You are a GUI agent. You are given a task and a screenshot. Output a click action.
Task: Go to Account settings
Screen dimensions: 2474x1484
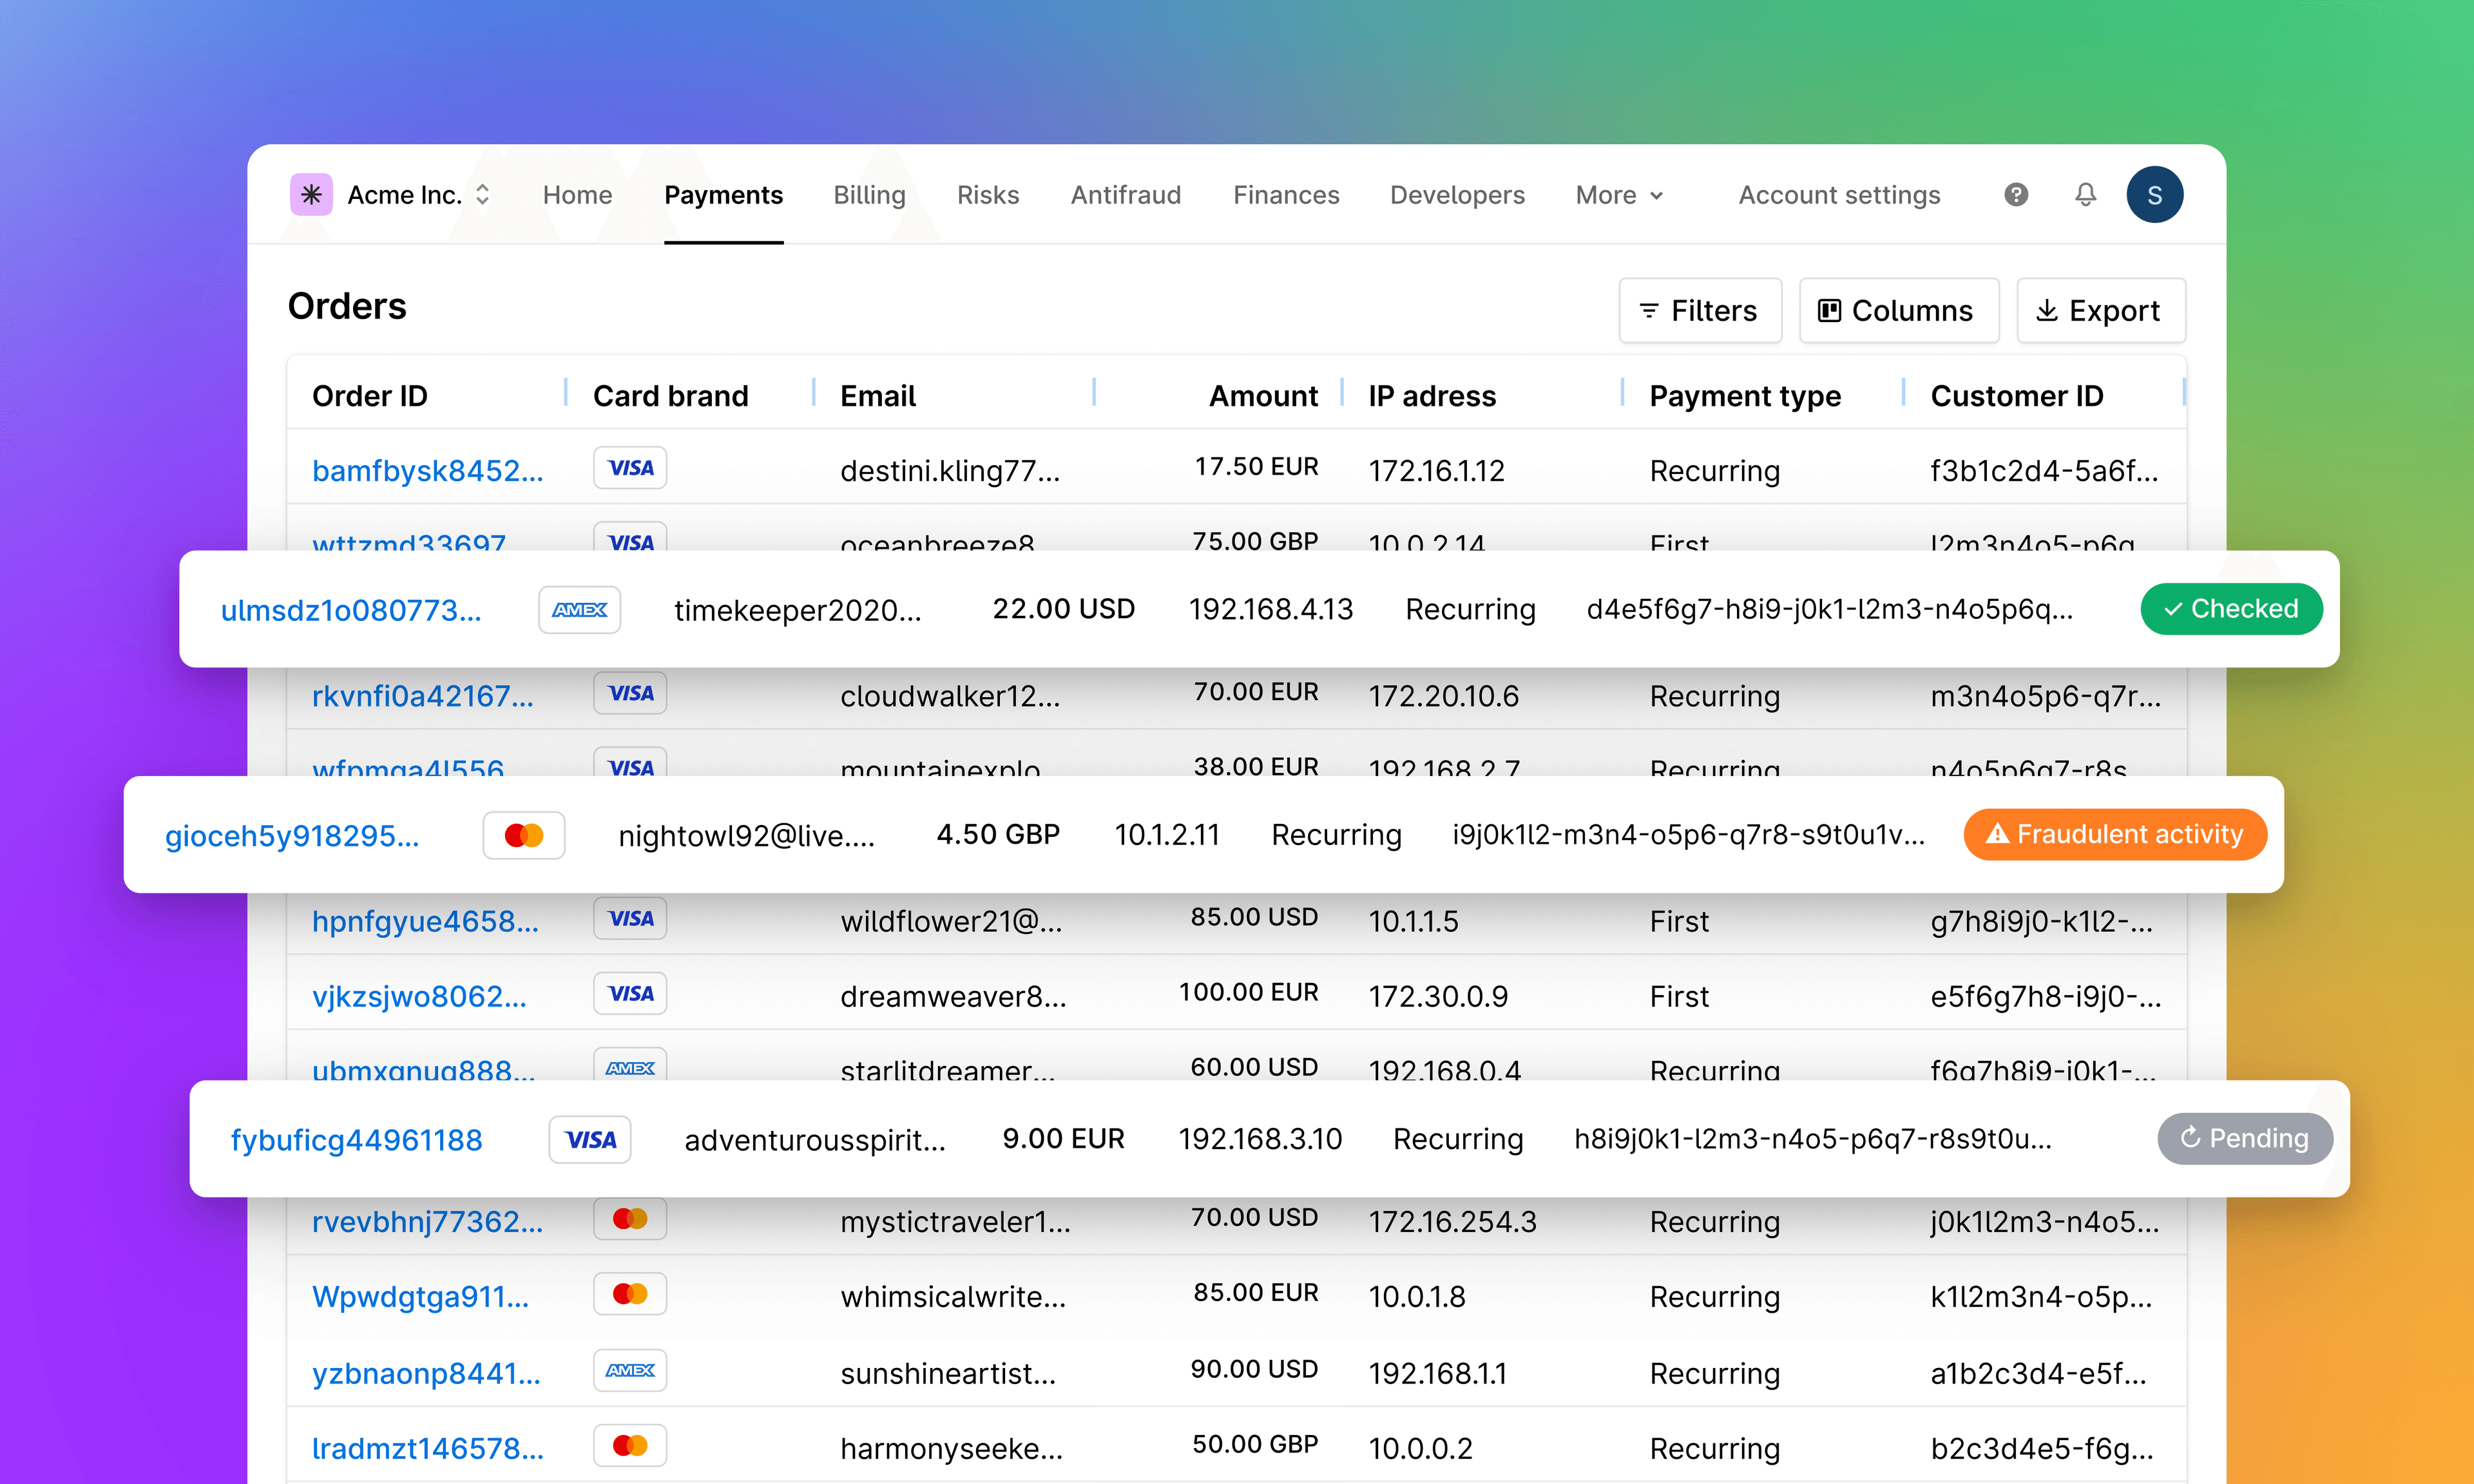(x=1838, y=195)
